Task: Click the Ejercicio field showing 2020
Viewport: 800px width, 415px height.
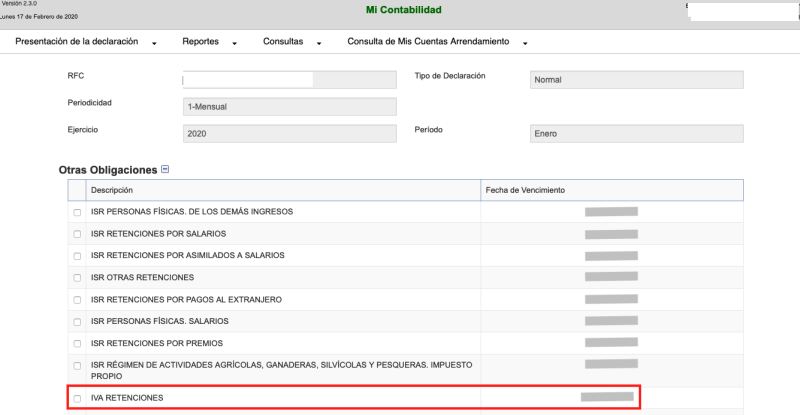Action: click(x=290, y=134)
